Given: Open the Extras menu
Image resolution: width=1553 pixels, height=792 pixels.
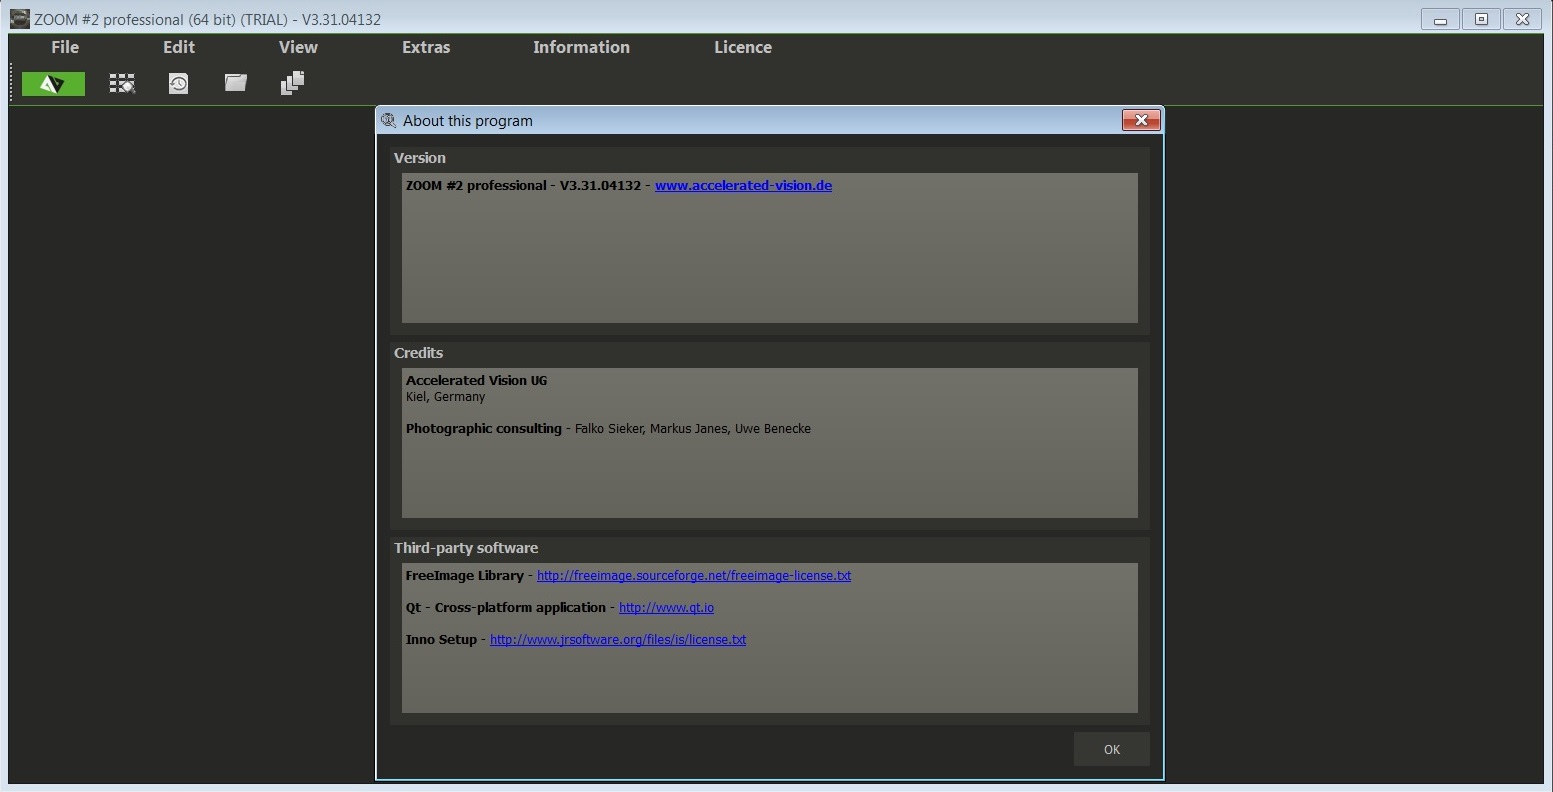Looking at the screenshot, I should tap(426, 47).
